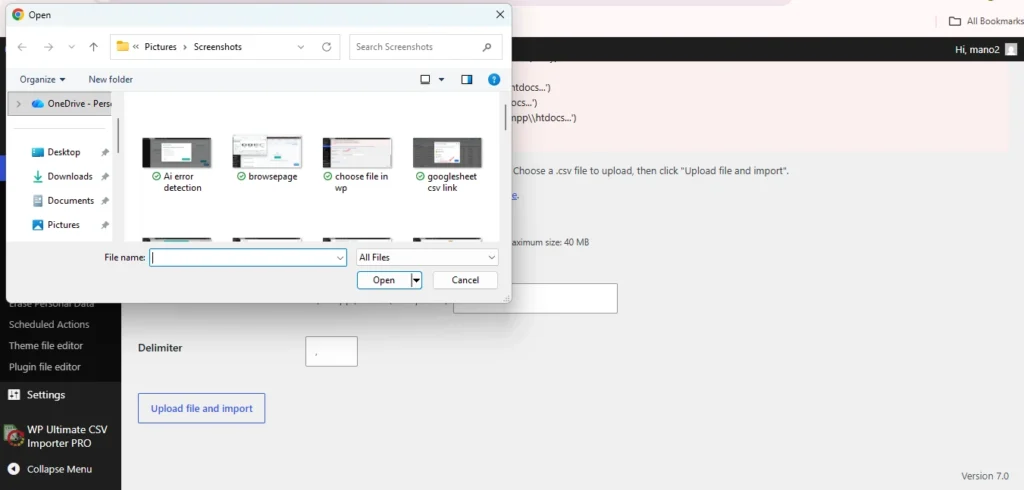Select the Ai error detection thumbnail
This screenshot has width=1024, height=490.
tap(176, 152)
